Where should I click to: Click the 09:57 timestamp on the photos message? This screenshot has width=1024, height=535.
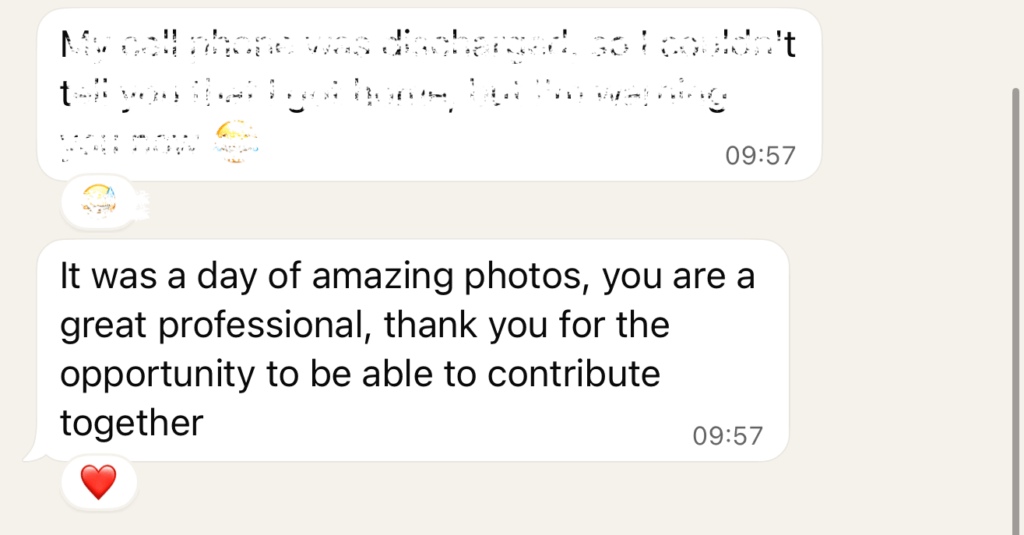point(727,435)
